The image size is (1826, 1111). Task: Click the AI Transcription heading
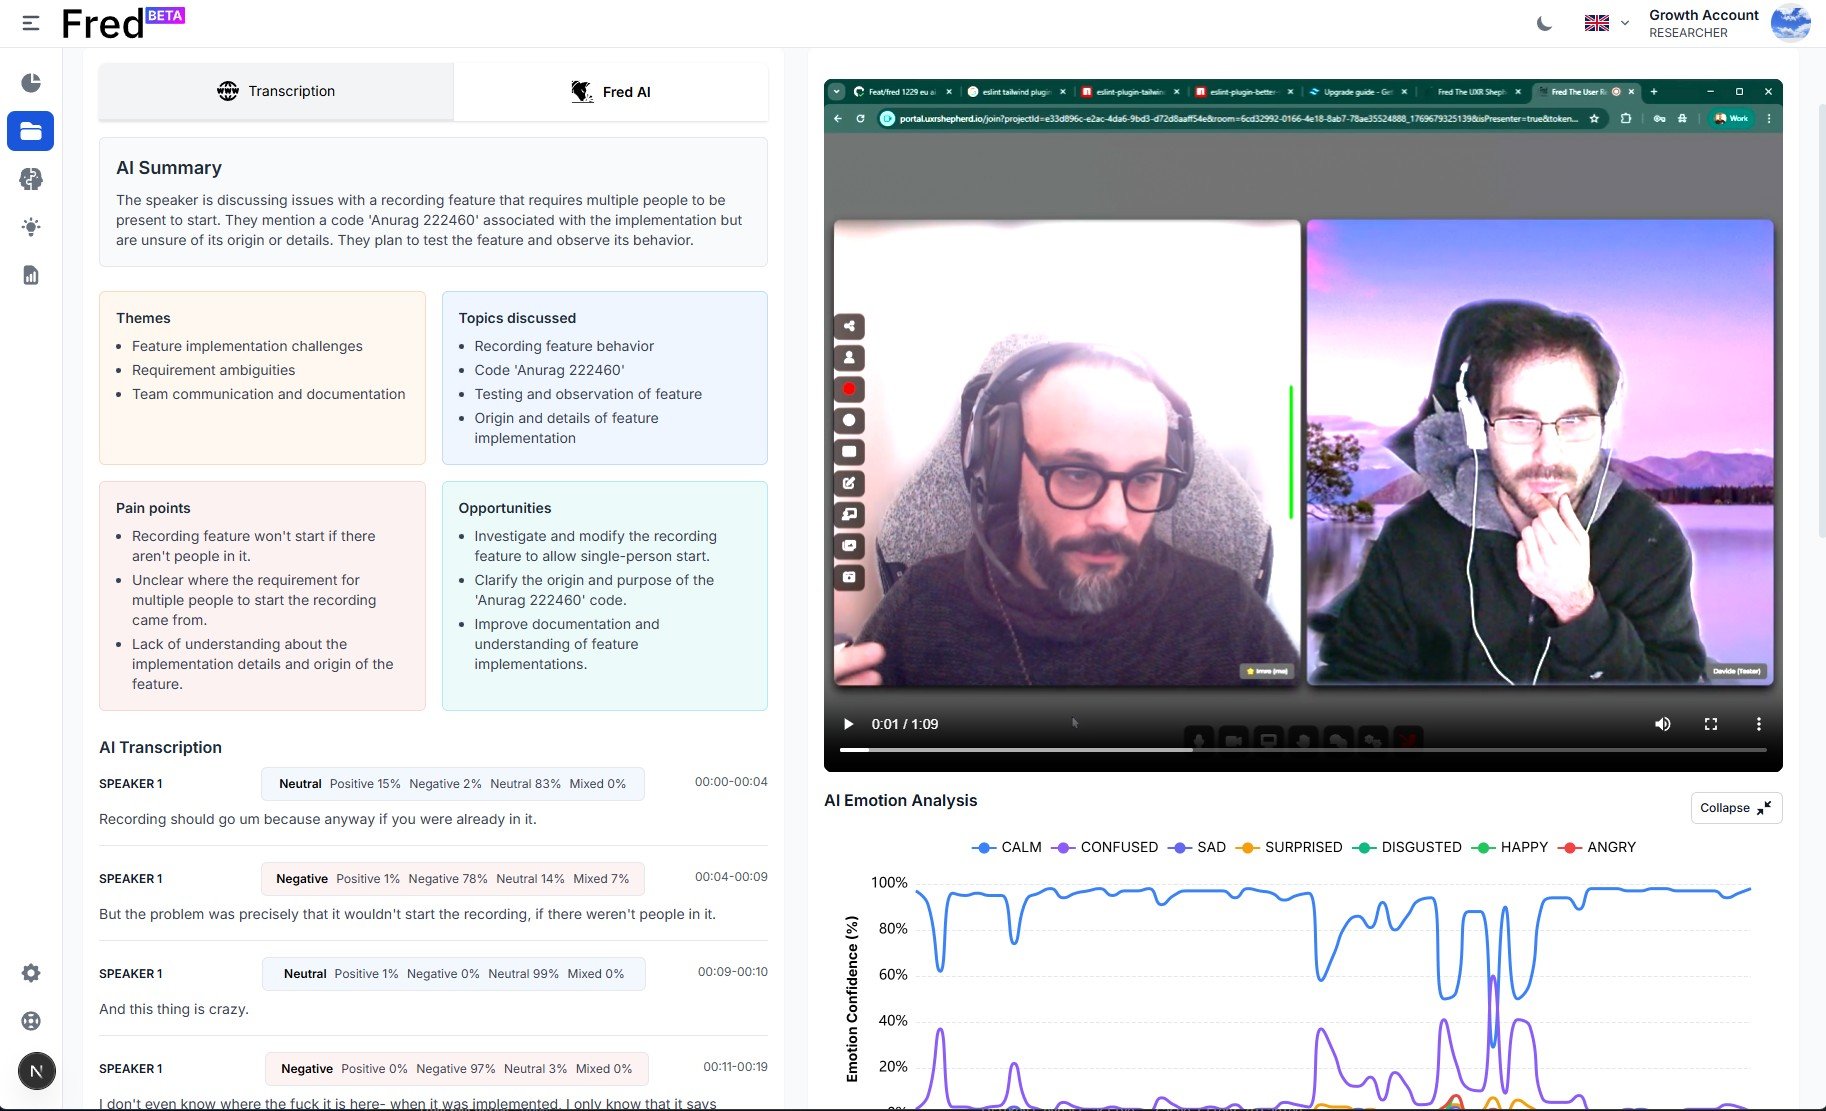[160, 747]
